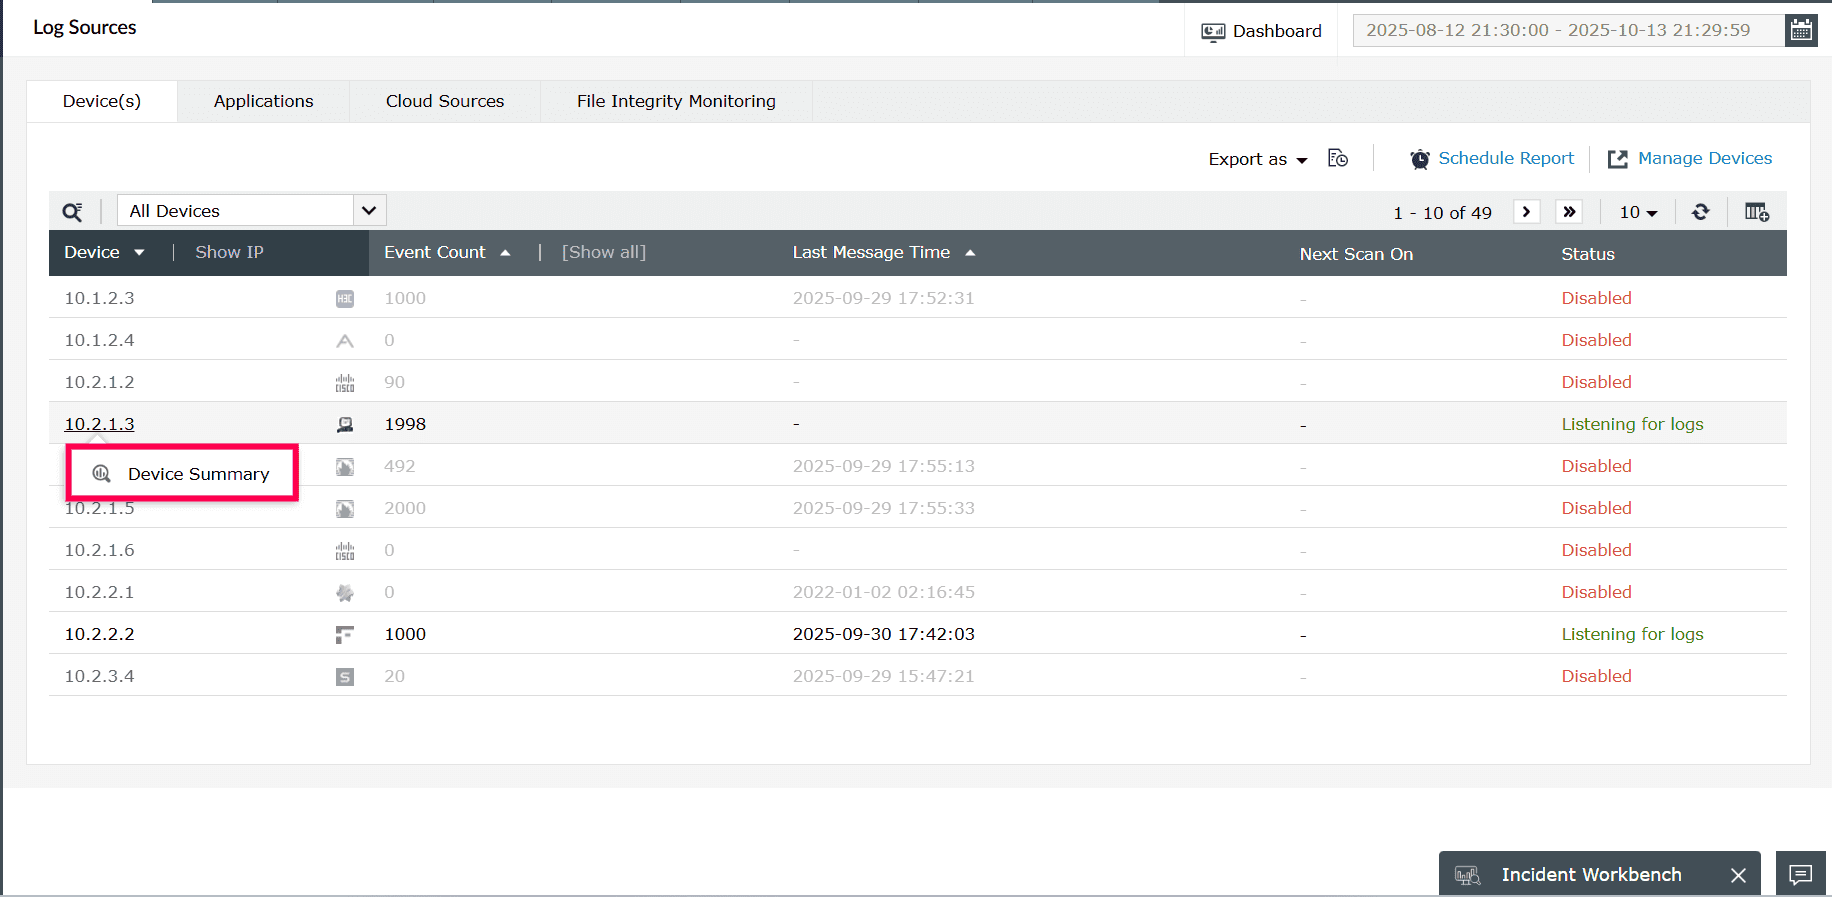Open the calendar date range picker
Screen dimensions: 1832x897
[1801, 30]
